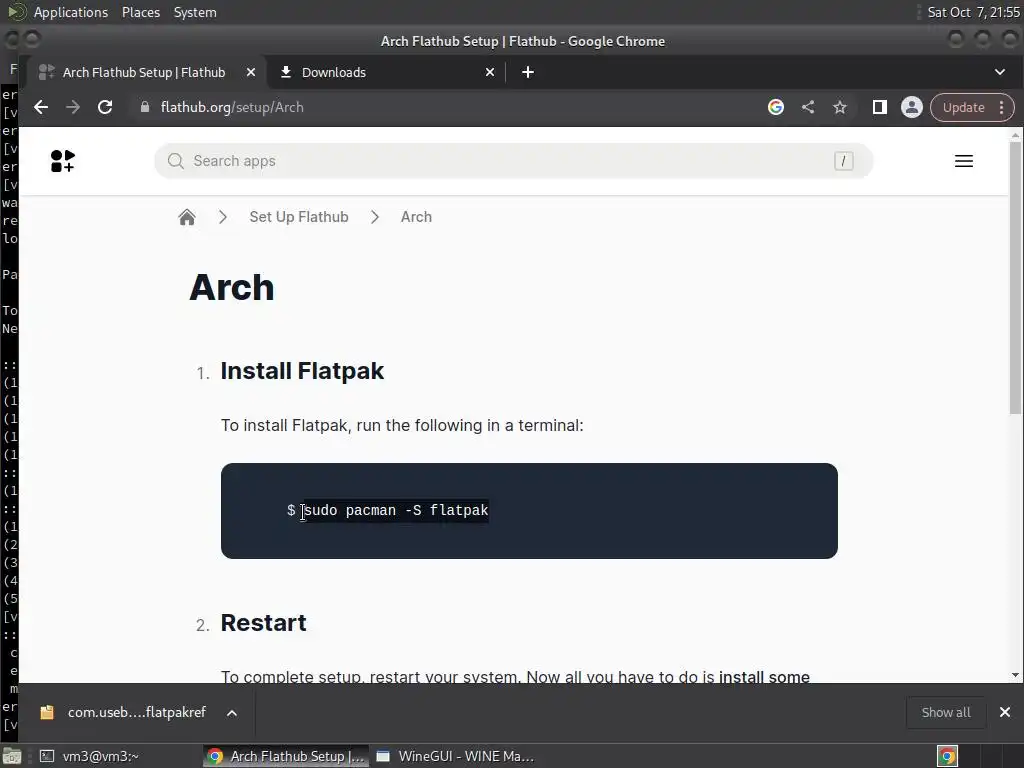Open Chrome three-dot menu

pos(1002,107)
